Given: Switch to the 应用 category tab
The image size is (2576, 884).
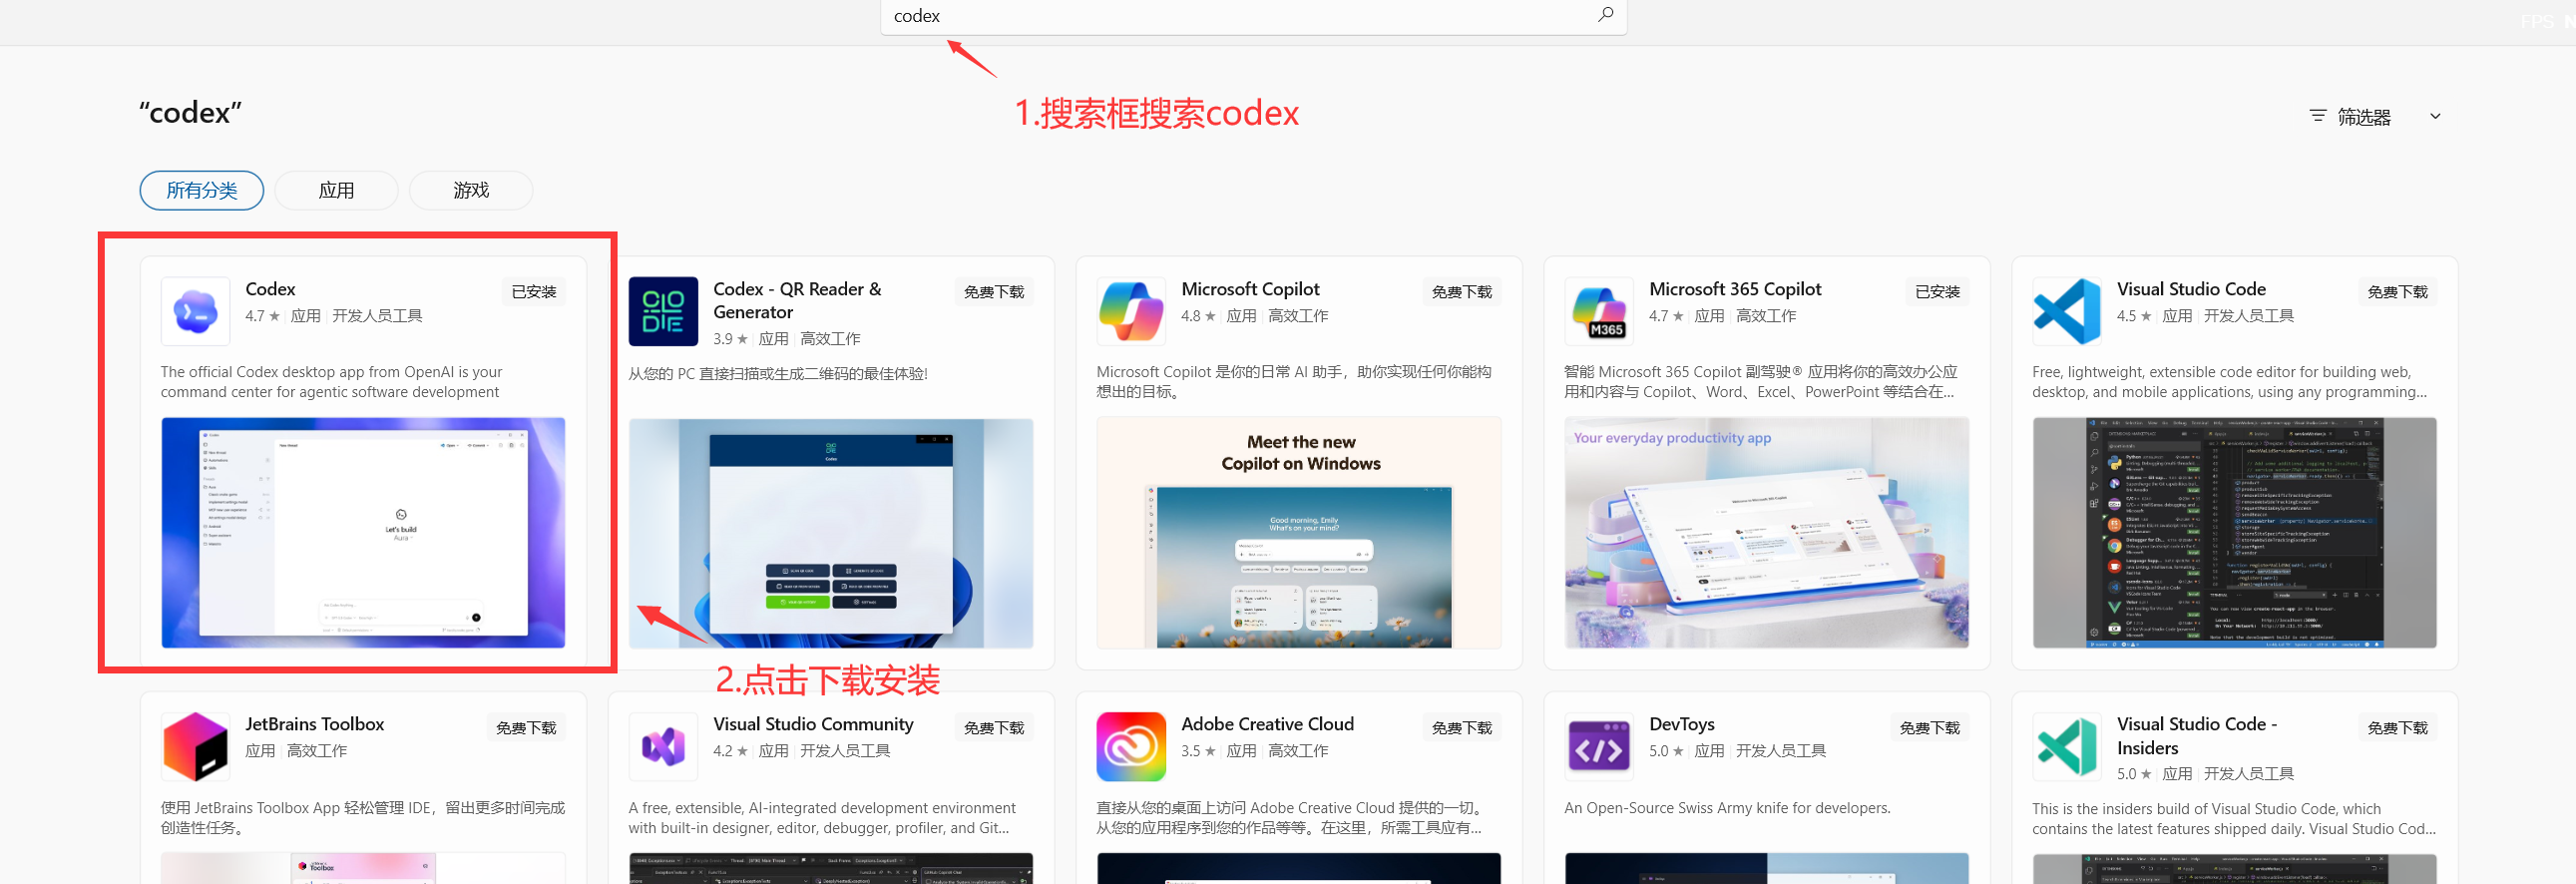Looking at the screenshot, I should click(x=336, y=190).
